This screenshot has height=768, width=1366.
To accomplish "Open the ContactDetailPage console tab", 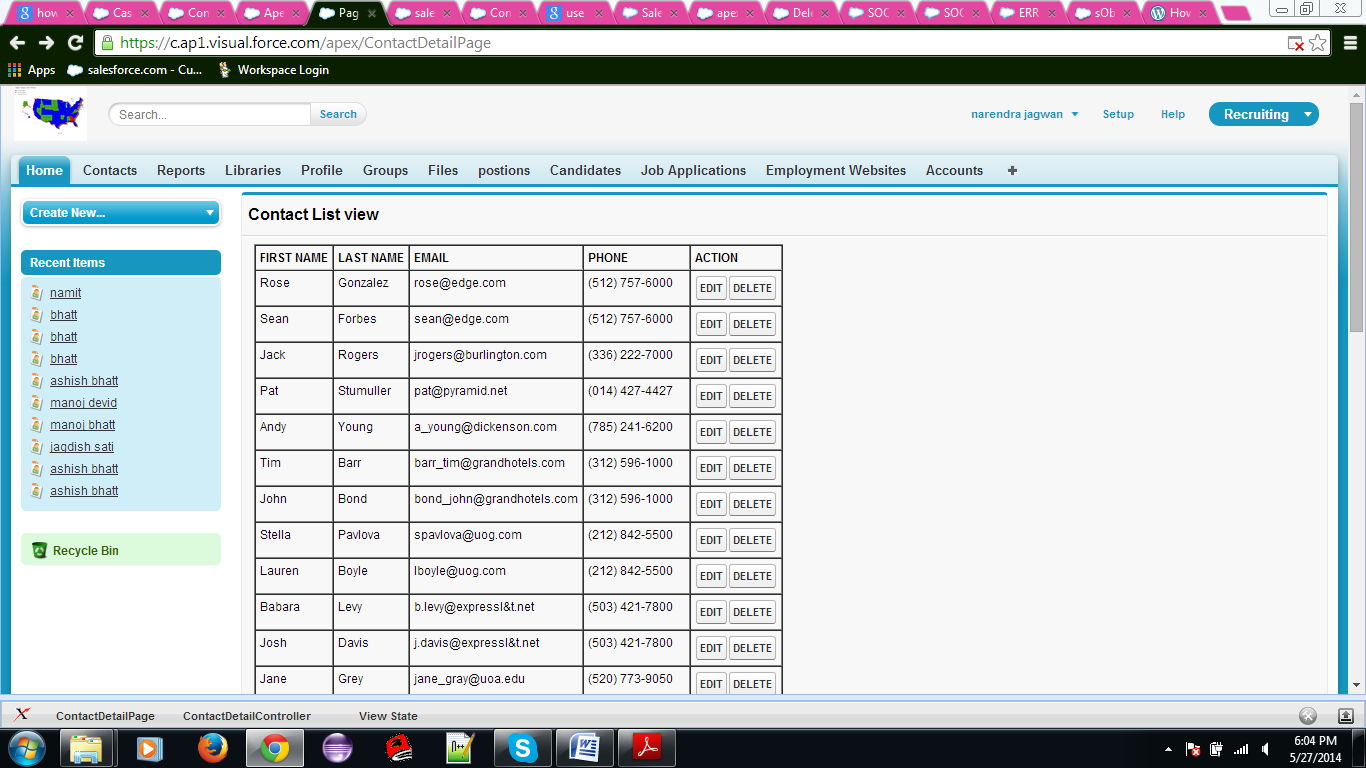I will point(105,716).
